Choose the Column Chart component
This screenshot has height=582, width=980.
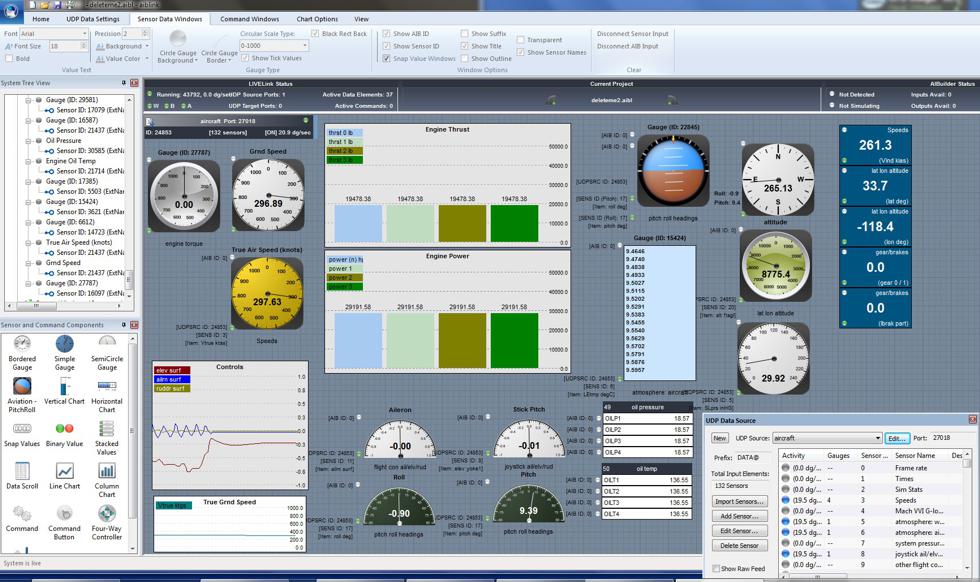pos(107,479)
